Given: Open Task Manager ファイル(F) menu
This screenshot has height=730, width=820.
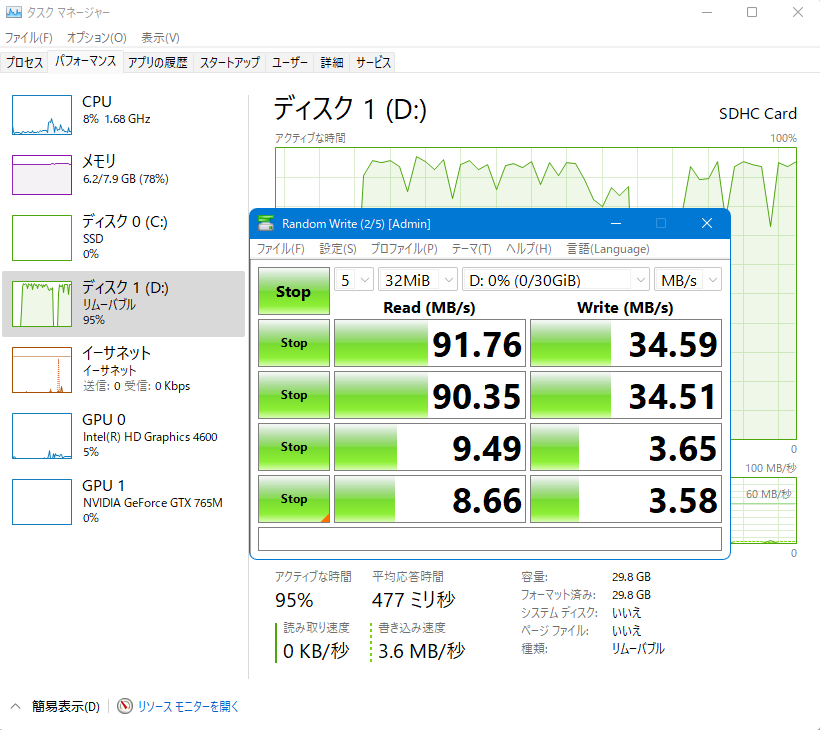Looking at the screenshot, I should [x=29, y=38].
